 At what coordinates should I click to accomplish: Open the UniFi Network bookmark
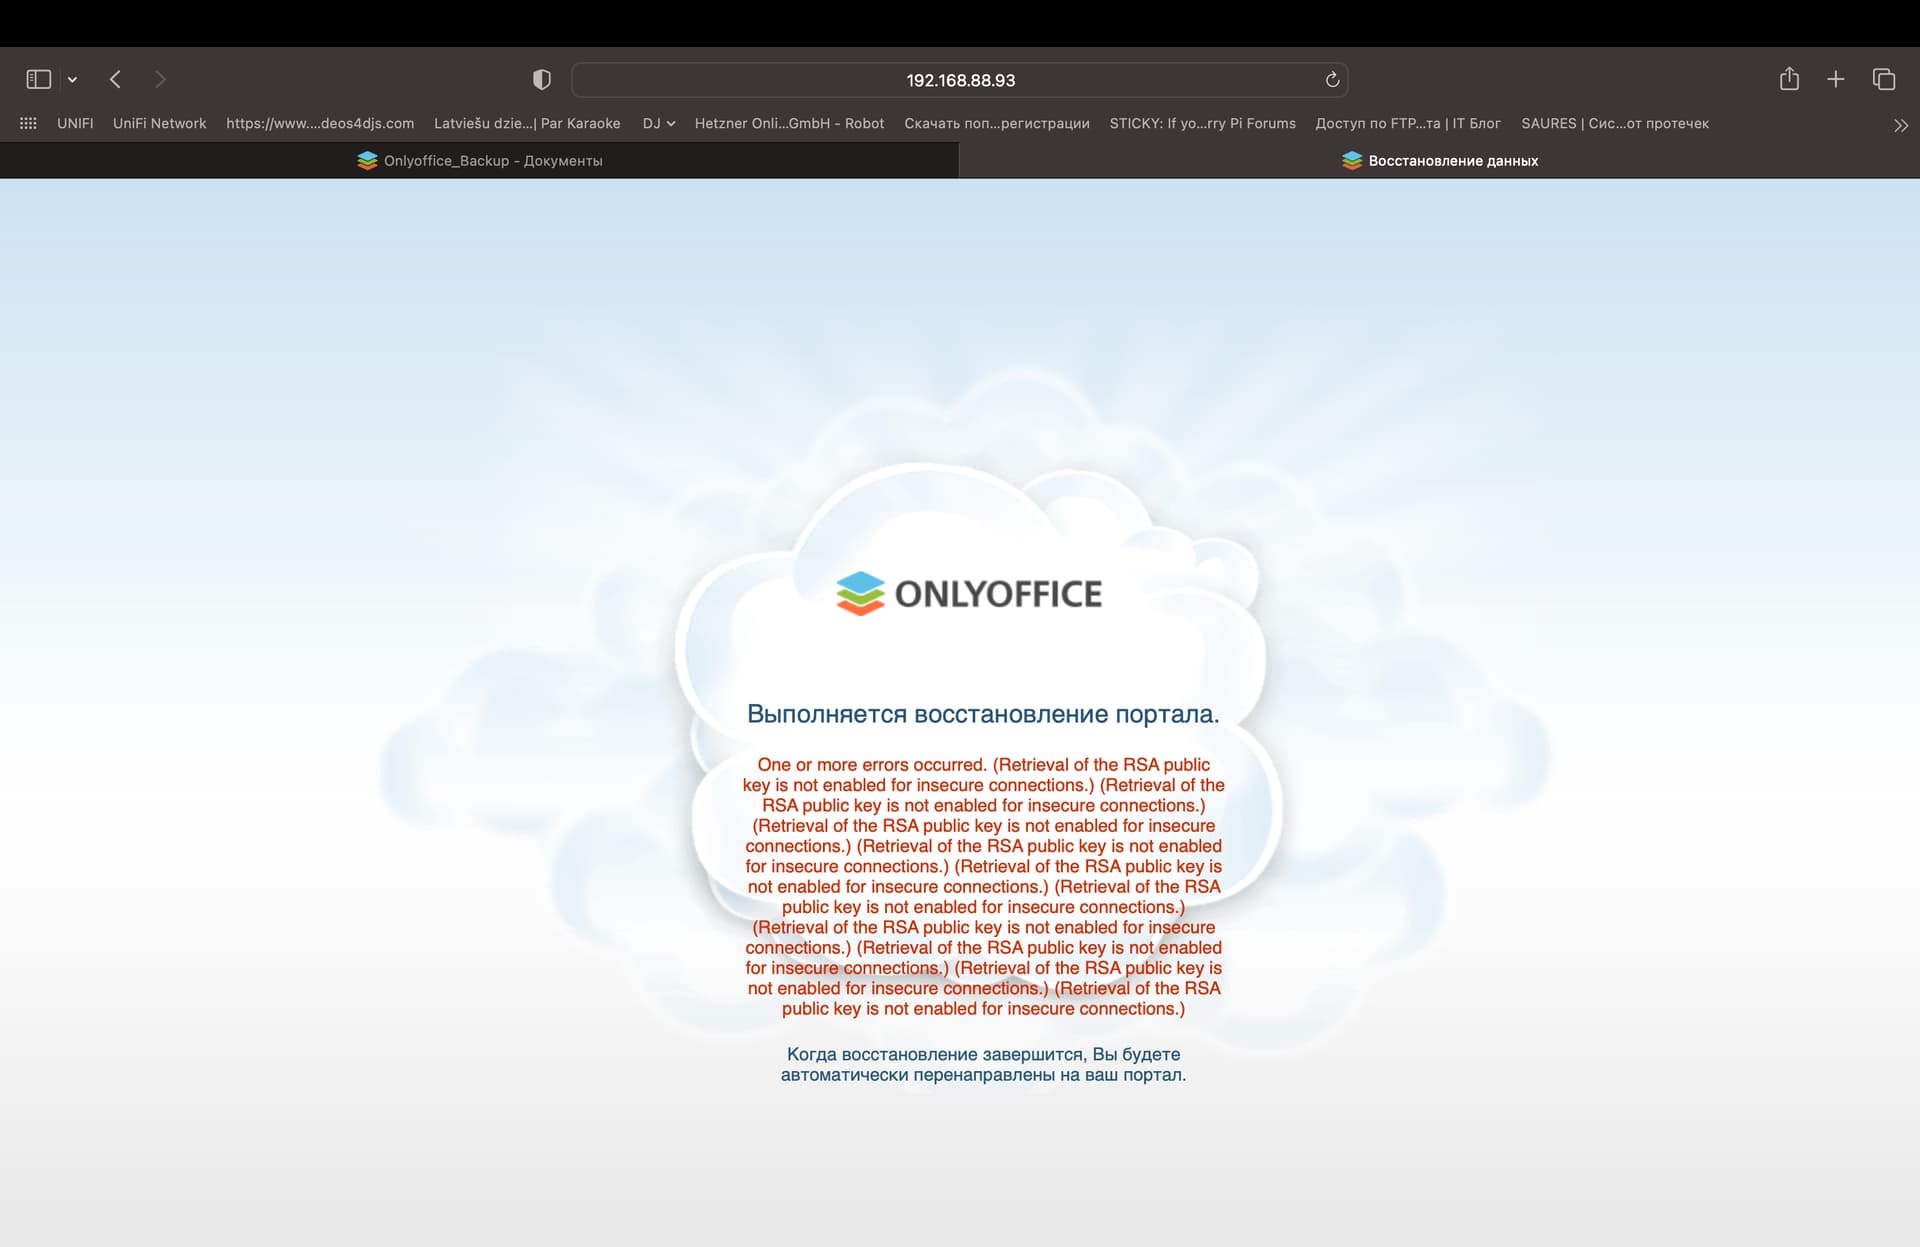(x=159, y=123)
